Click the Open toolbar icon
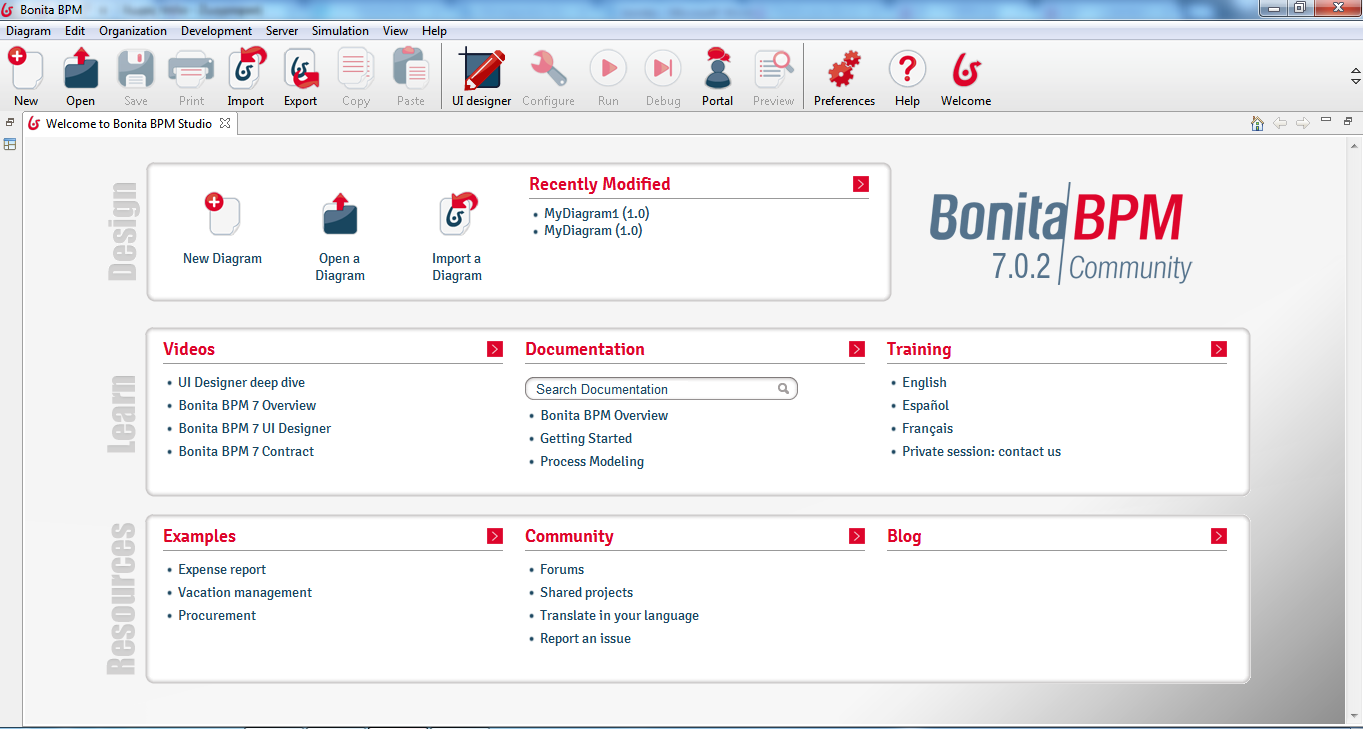Screen dimensions: 1363x729 coord(81,69)
